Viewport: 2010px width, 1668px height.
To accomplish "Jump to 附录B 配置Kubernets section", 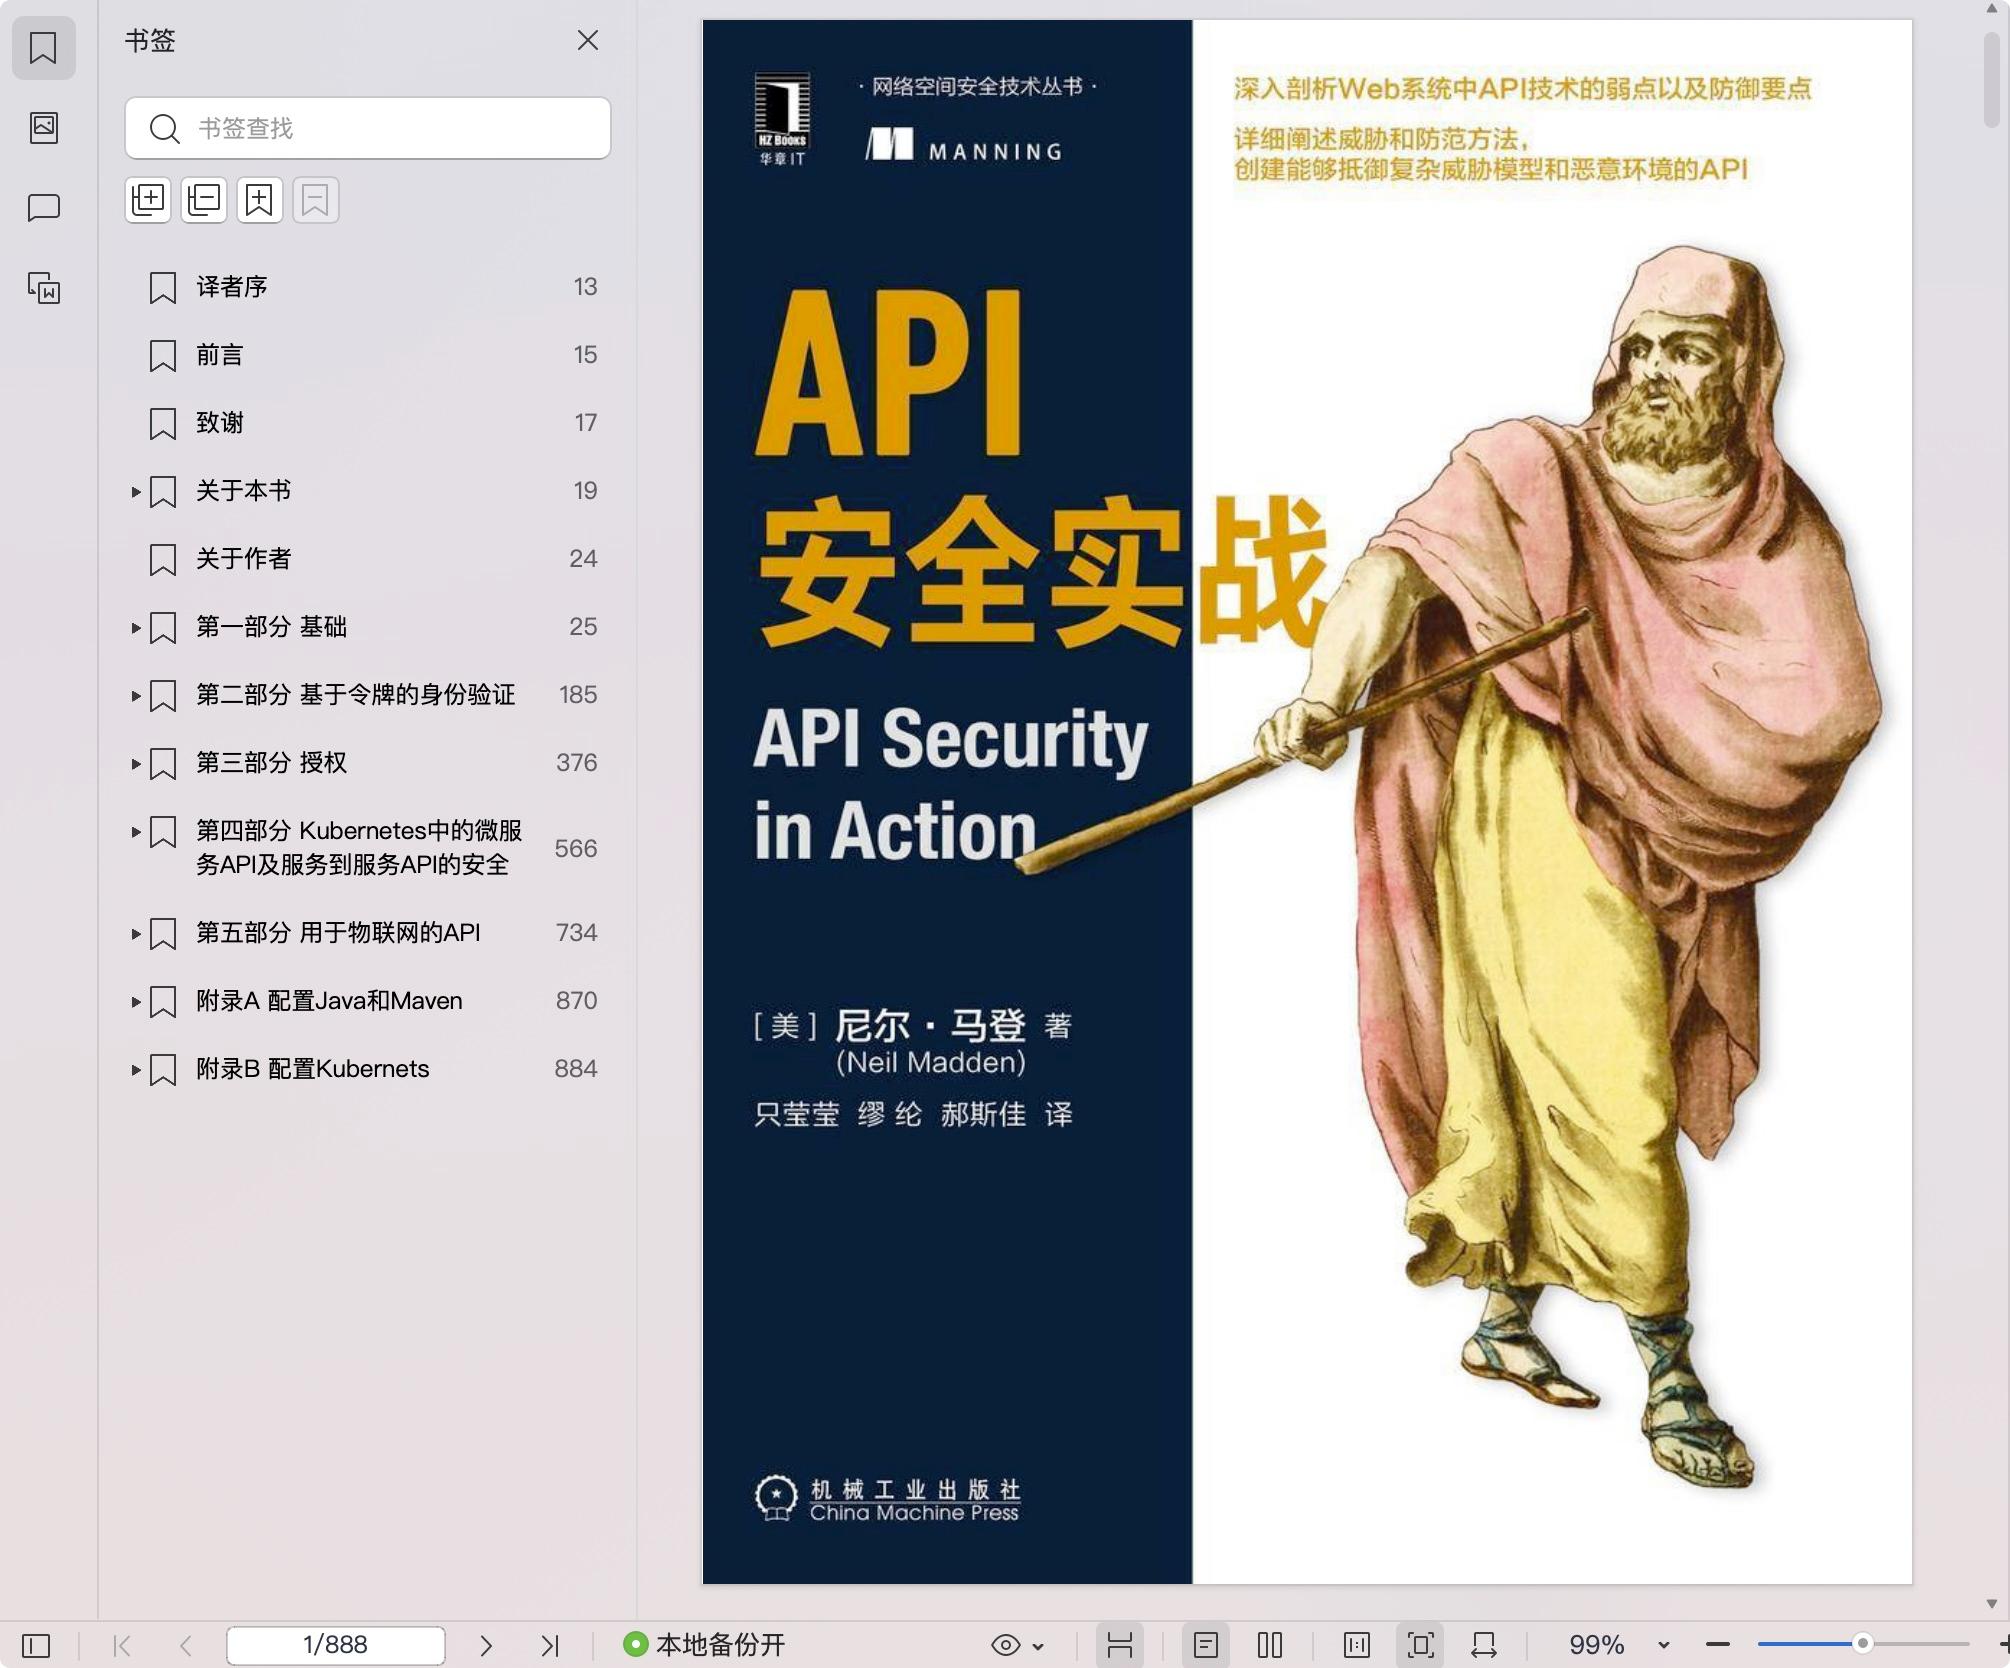I will 312,1069.
